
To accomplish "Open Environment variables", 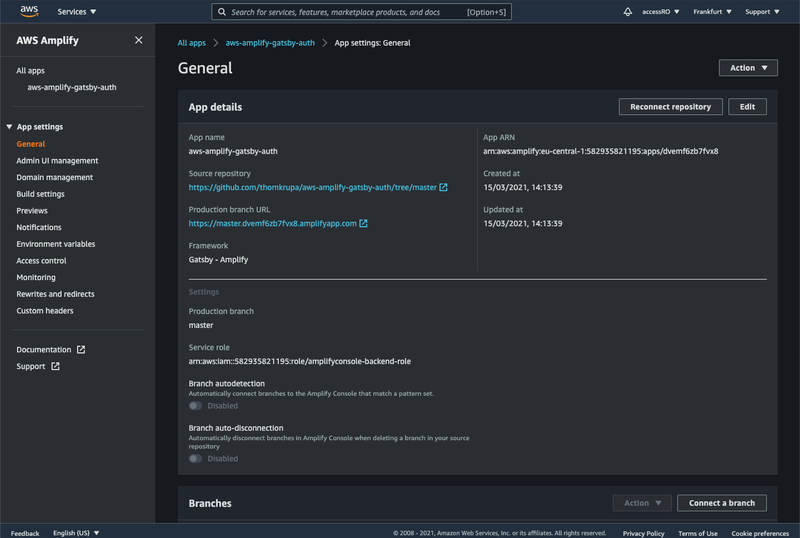I will (56, 244).
